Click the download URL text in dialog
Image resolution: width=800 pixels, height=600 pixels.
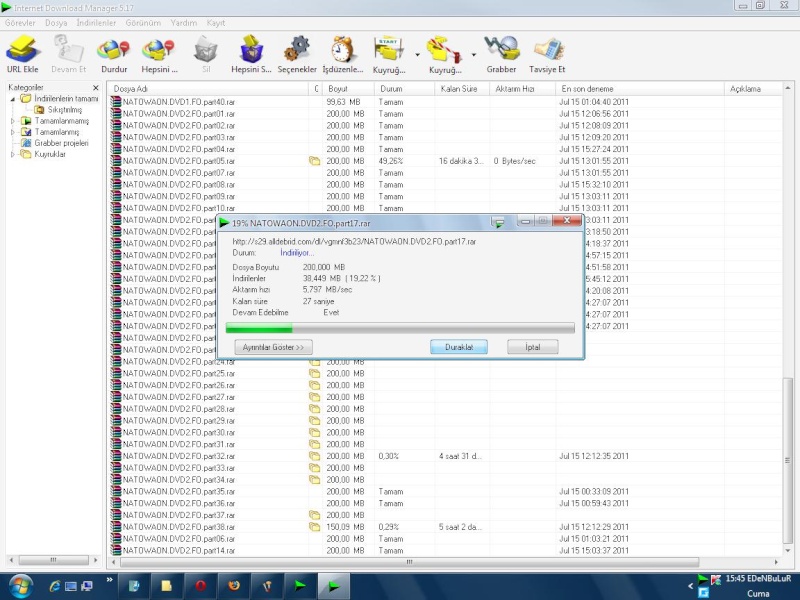click(354, 241)
